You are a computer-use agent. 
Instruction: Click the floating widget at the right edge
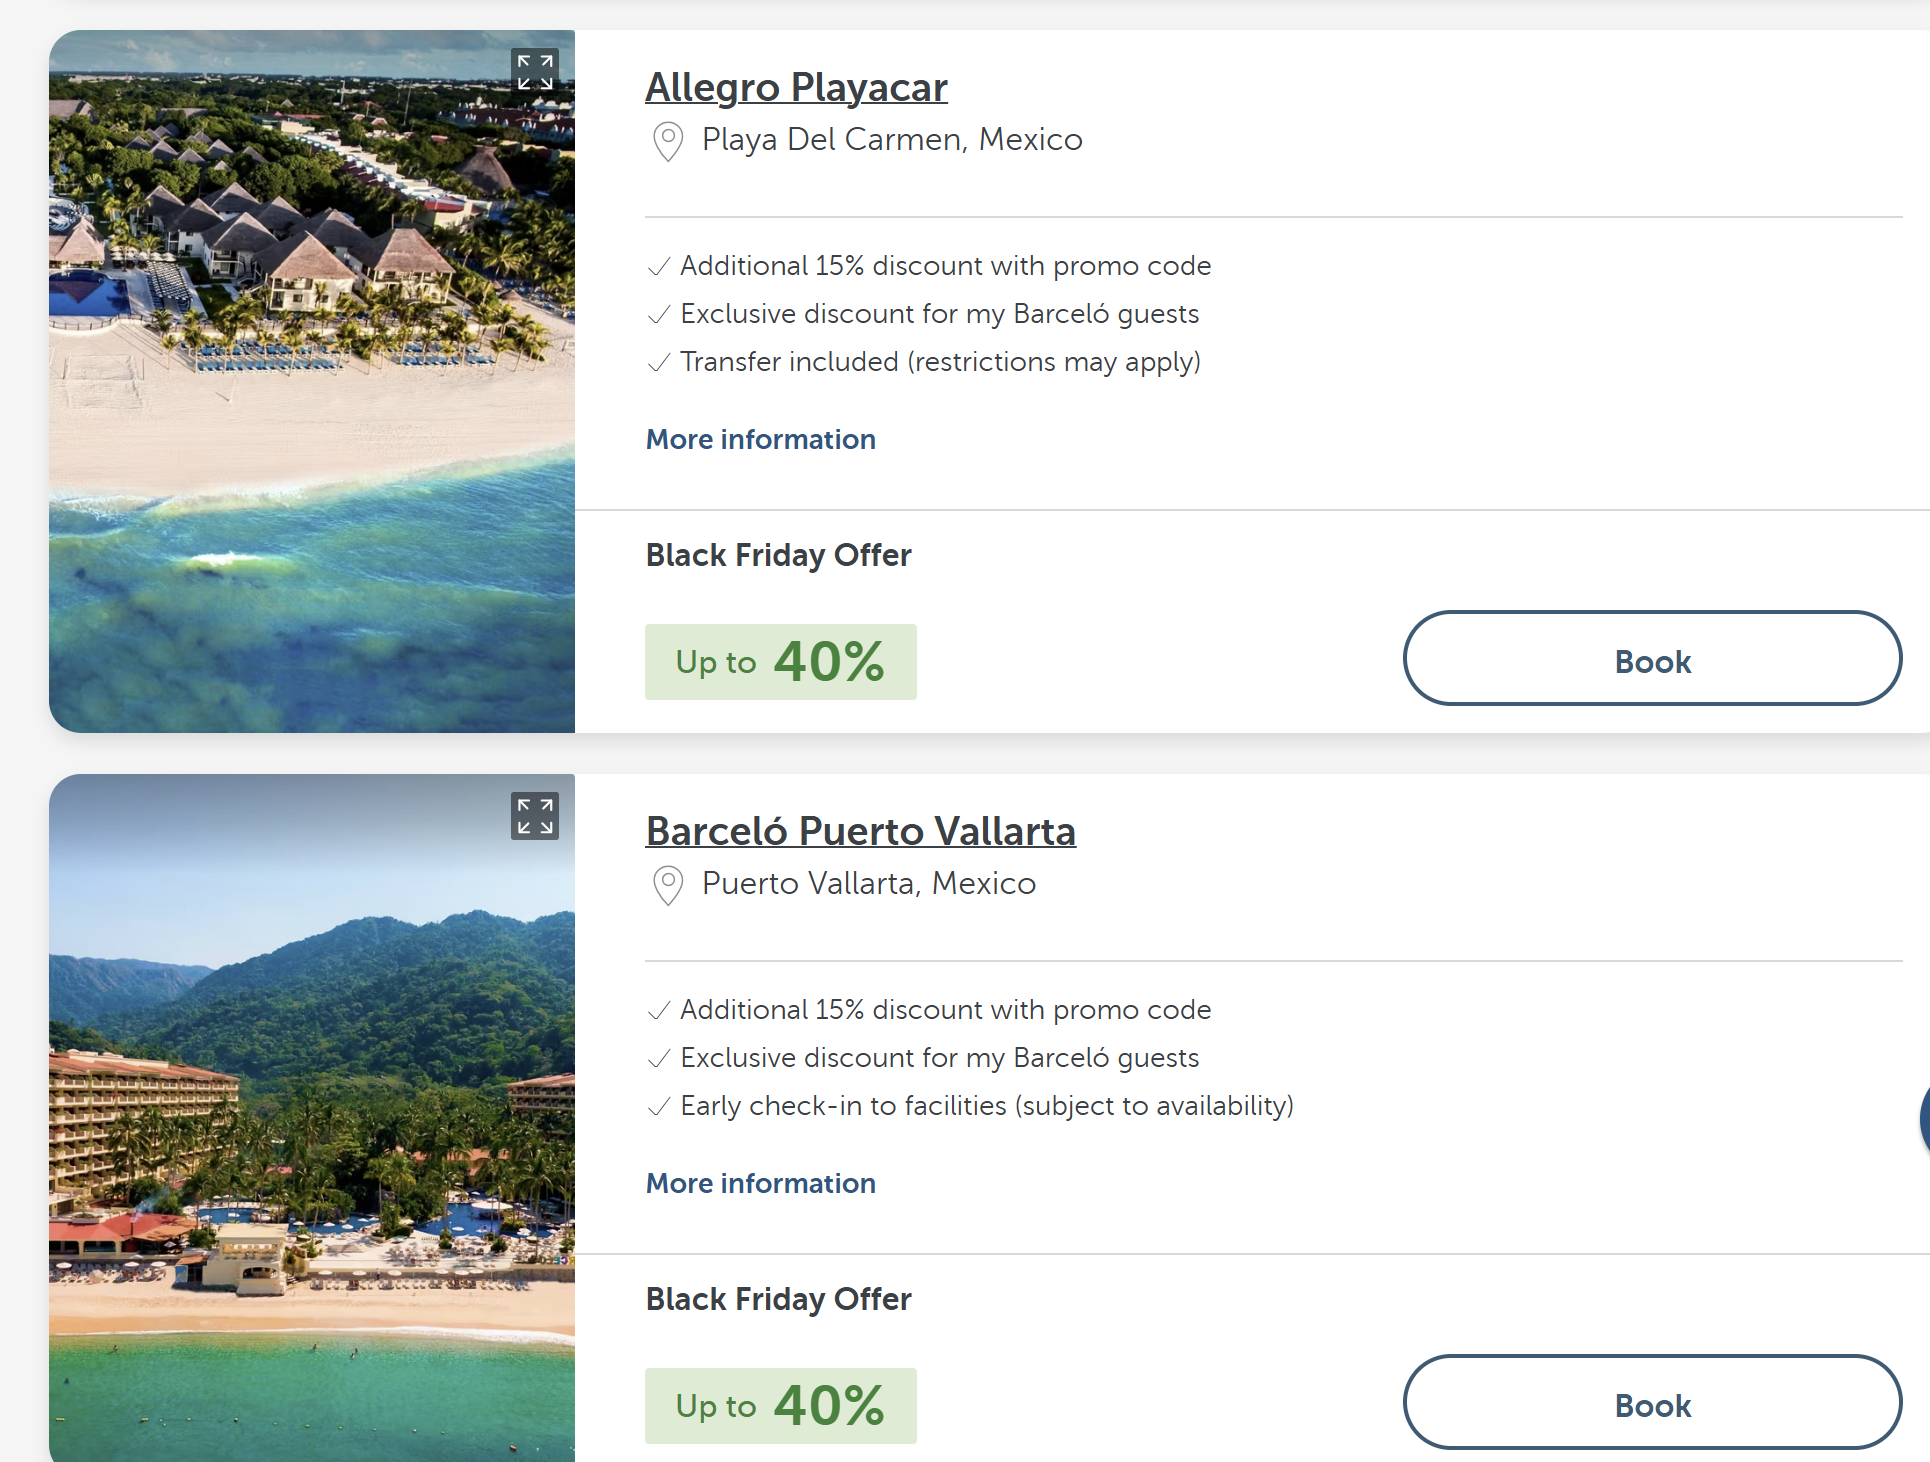[x=1924, y=1120]
